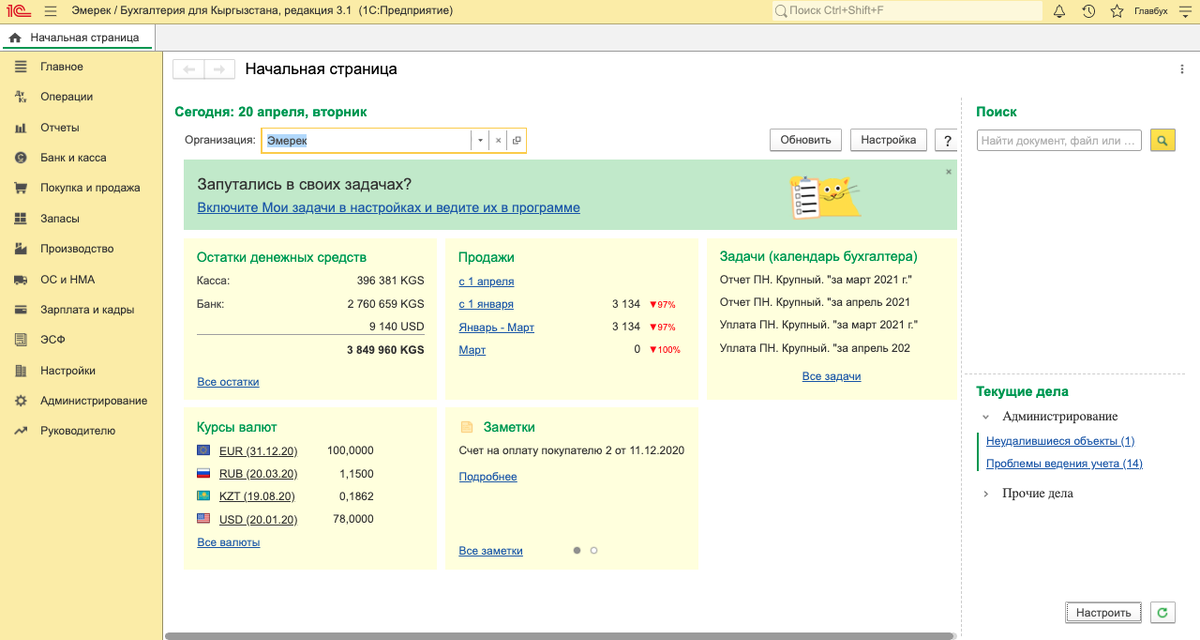Follow the Включите Мои задачи link
The height and width of the screenshot is (640, 1200).
(388, 208)
